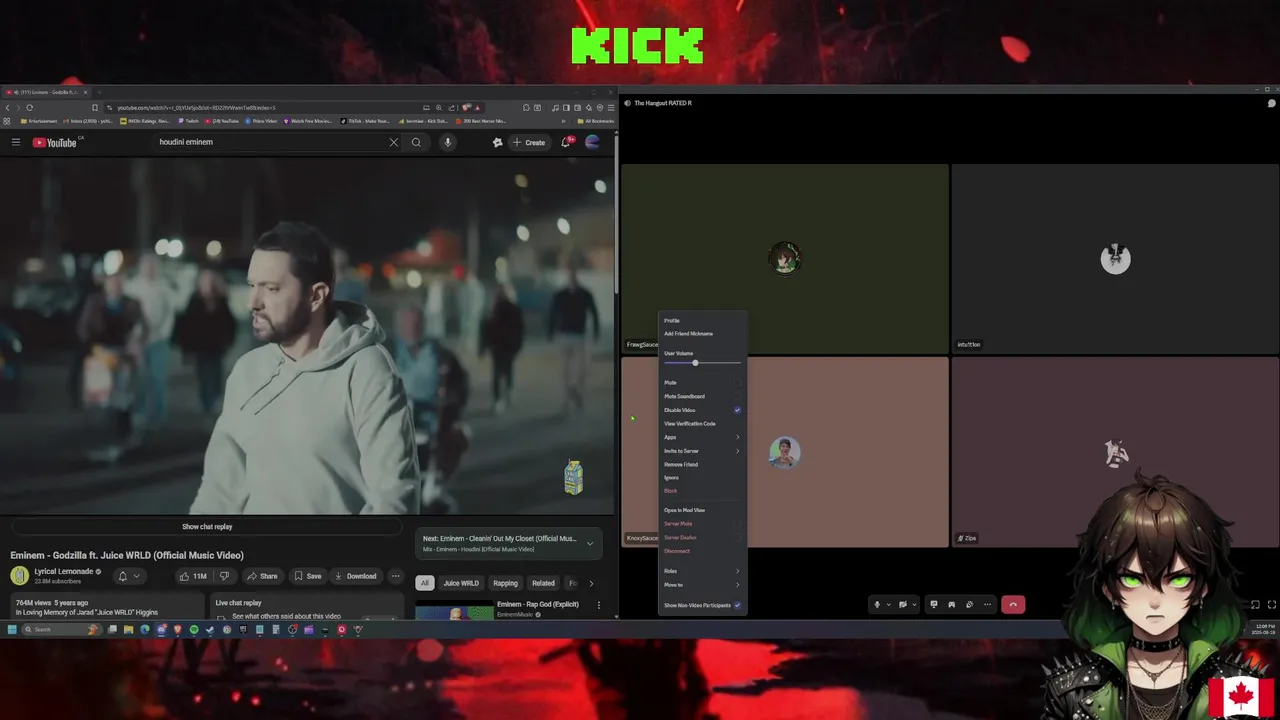Expand the Next: Eminem mix playlist panel
1280x720 pixels.
click(x=590, y=543)
